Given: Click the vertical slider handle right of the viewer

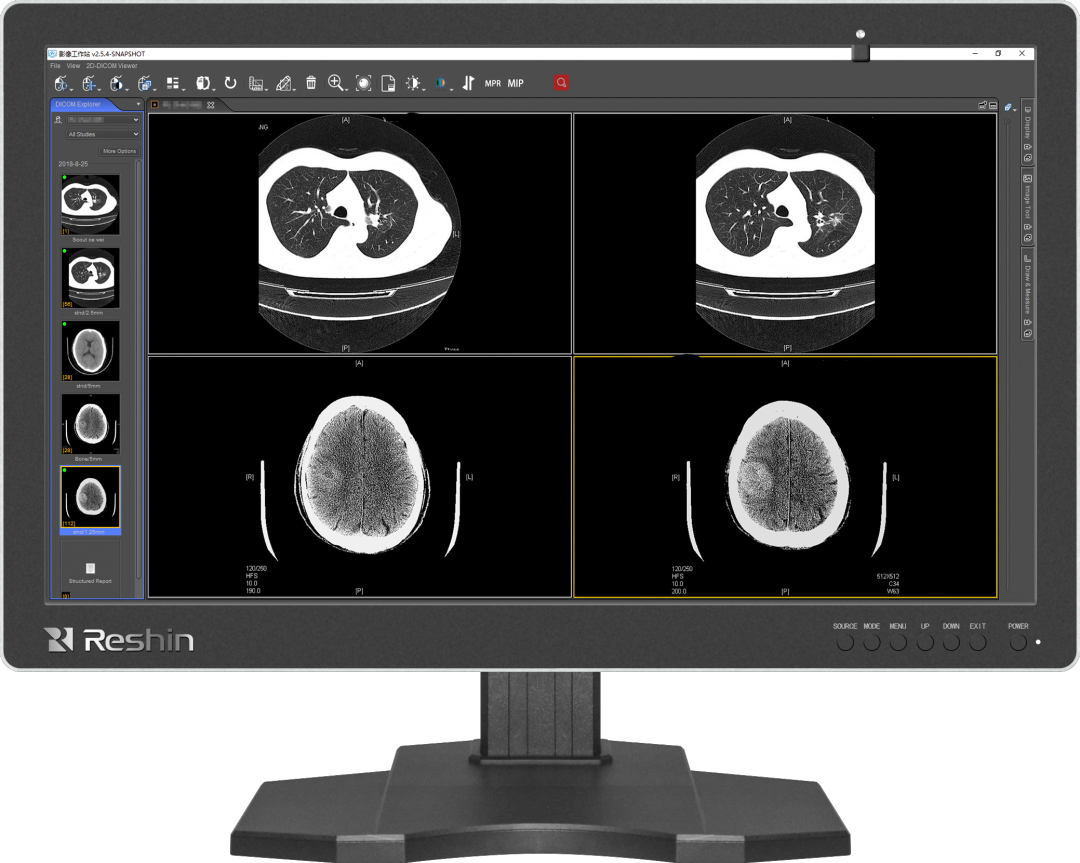Looking at the screenshot, I should 1007,122.
